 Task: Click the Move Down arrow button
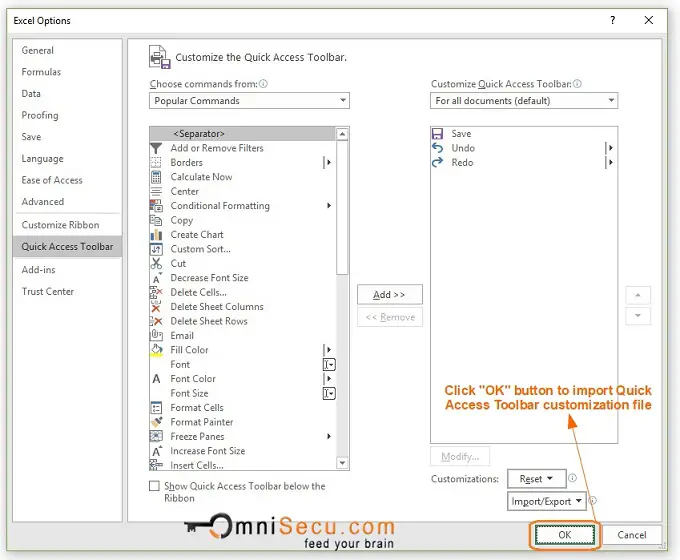[x=638, y=316]
